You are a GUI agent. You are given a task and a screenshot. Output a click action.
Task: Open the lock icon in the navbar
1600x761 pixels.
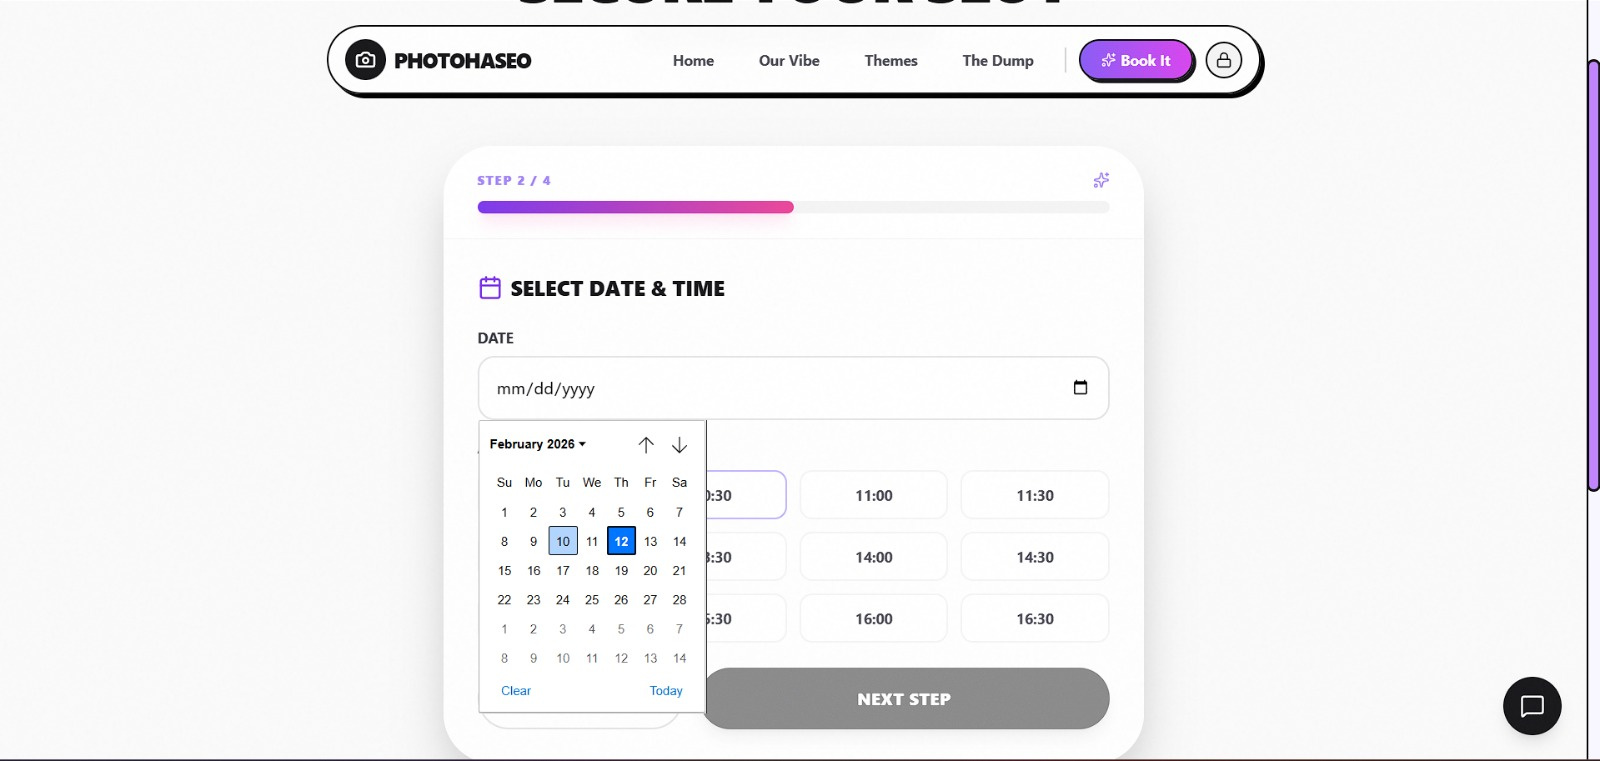[x=1224, y=60]
